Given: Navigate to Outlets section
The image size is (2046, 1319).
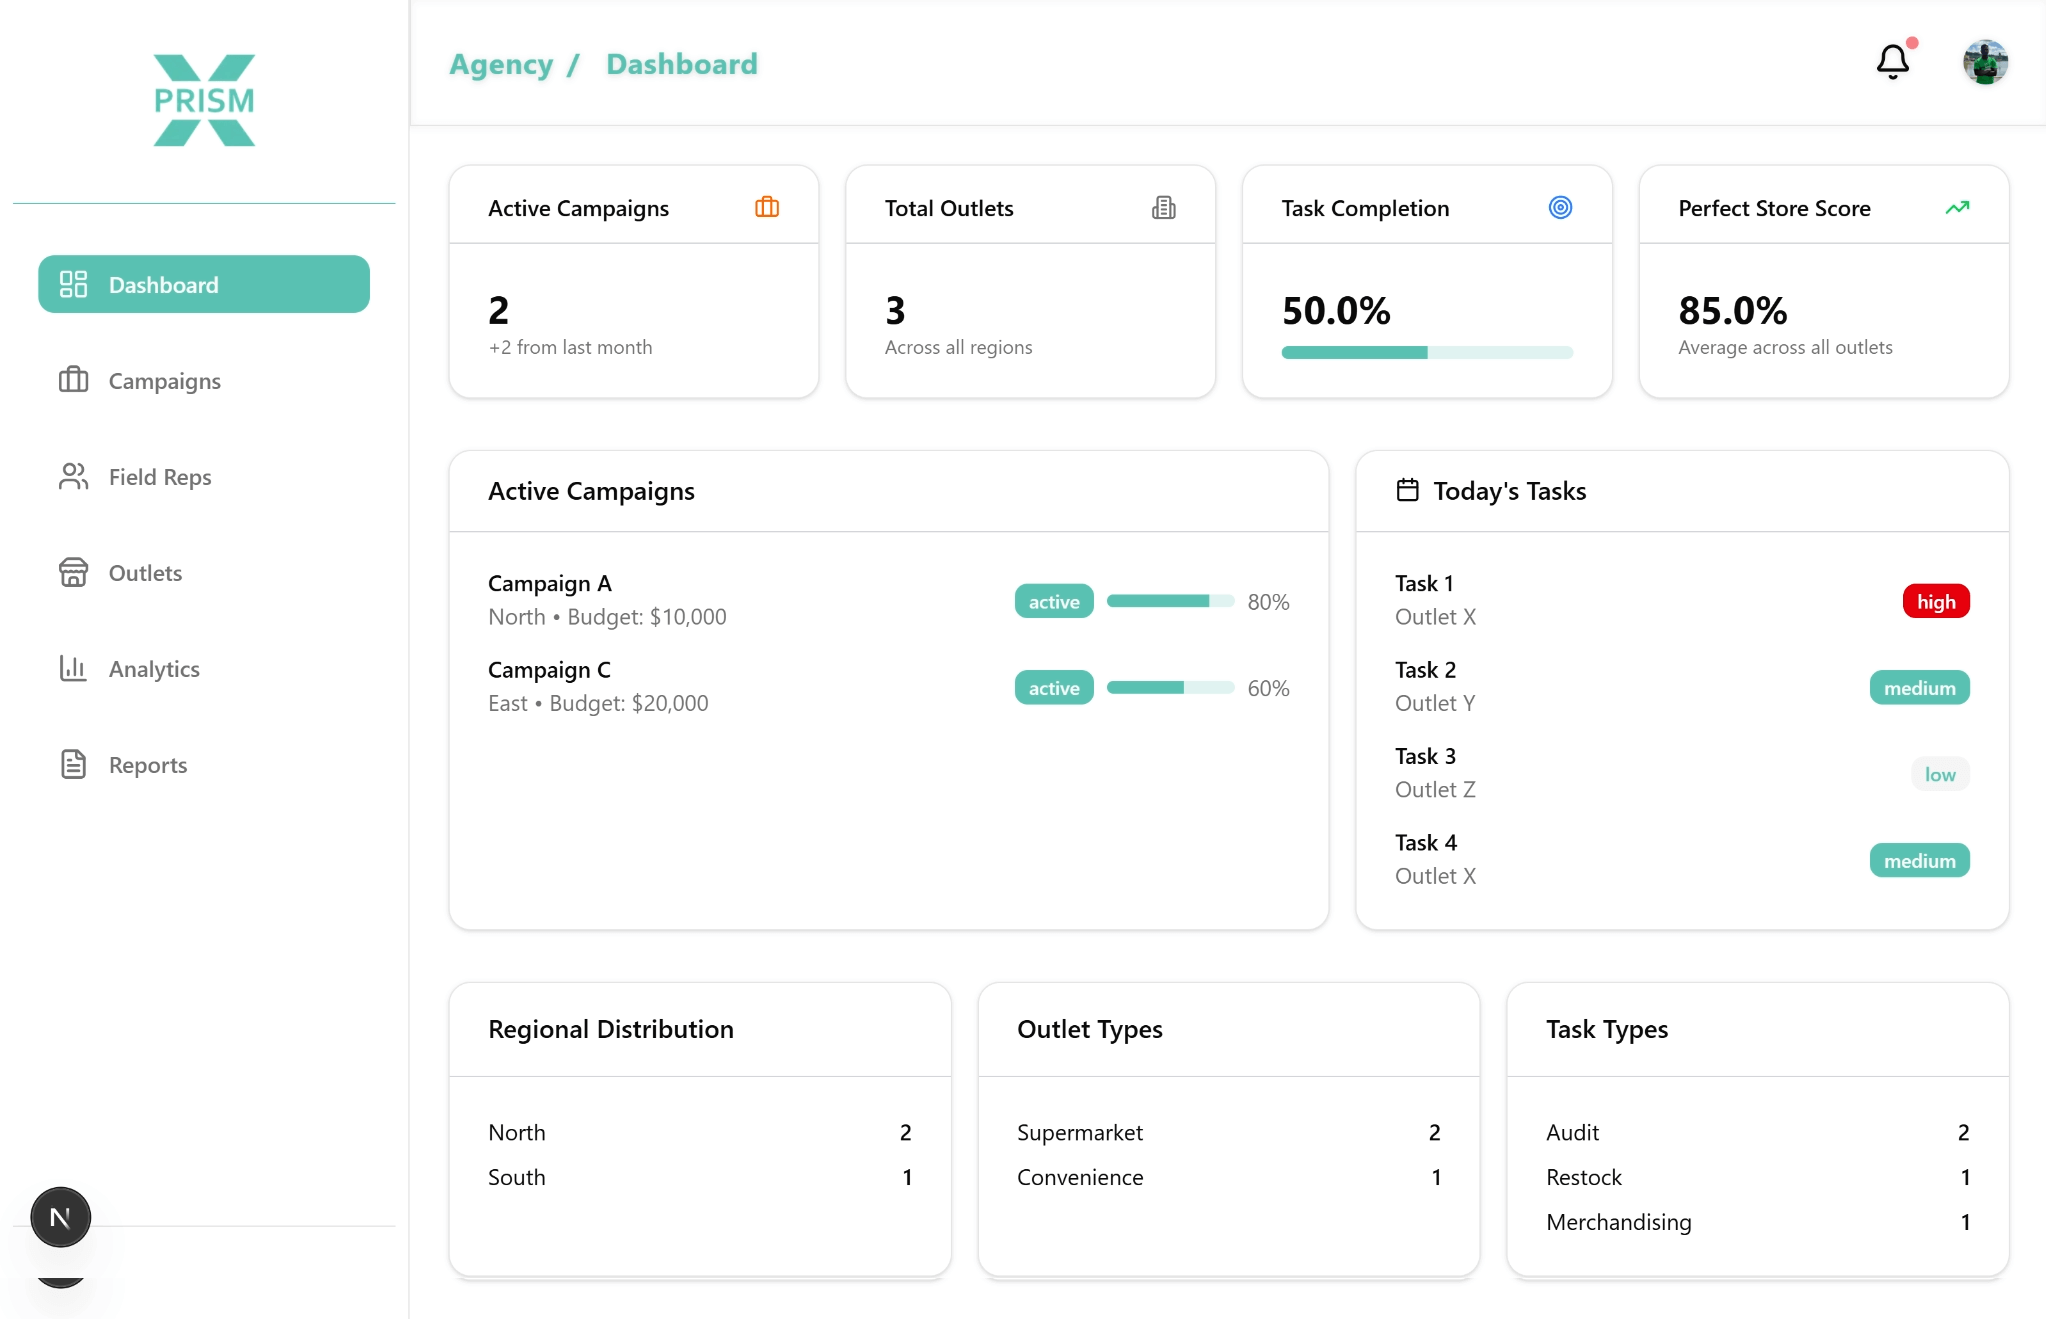Looking at the screenshot, I should click(145, 573).
